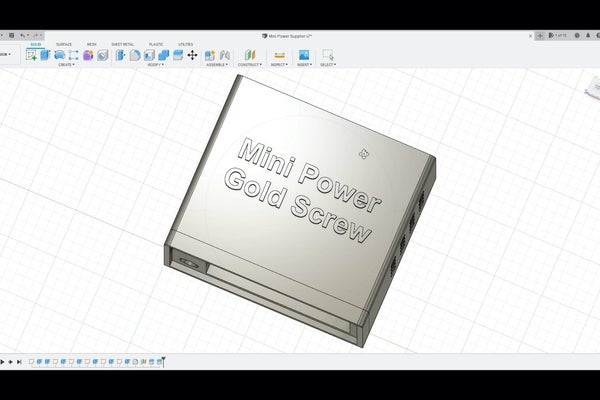This screenshot has height=400, width=600.
Task: Expand the ASSEMBLE dropdown menu
Action: point(217,65)
